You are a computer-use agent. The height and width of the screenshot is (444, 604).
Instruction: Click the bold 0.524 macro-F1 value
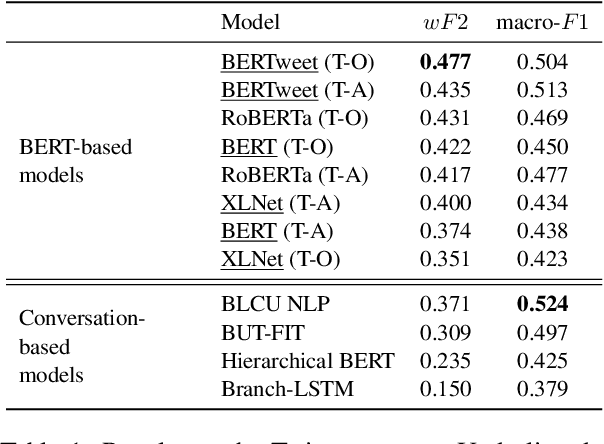click(542, 303)
